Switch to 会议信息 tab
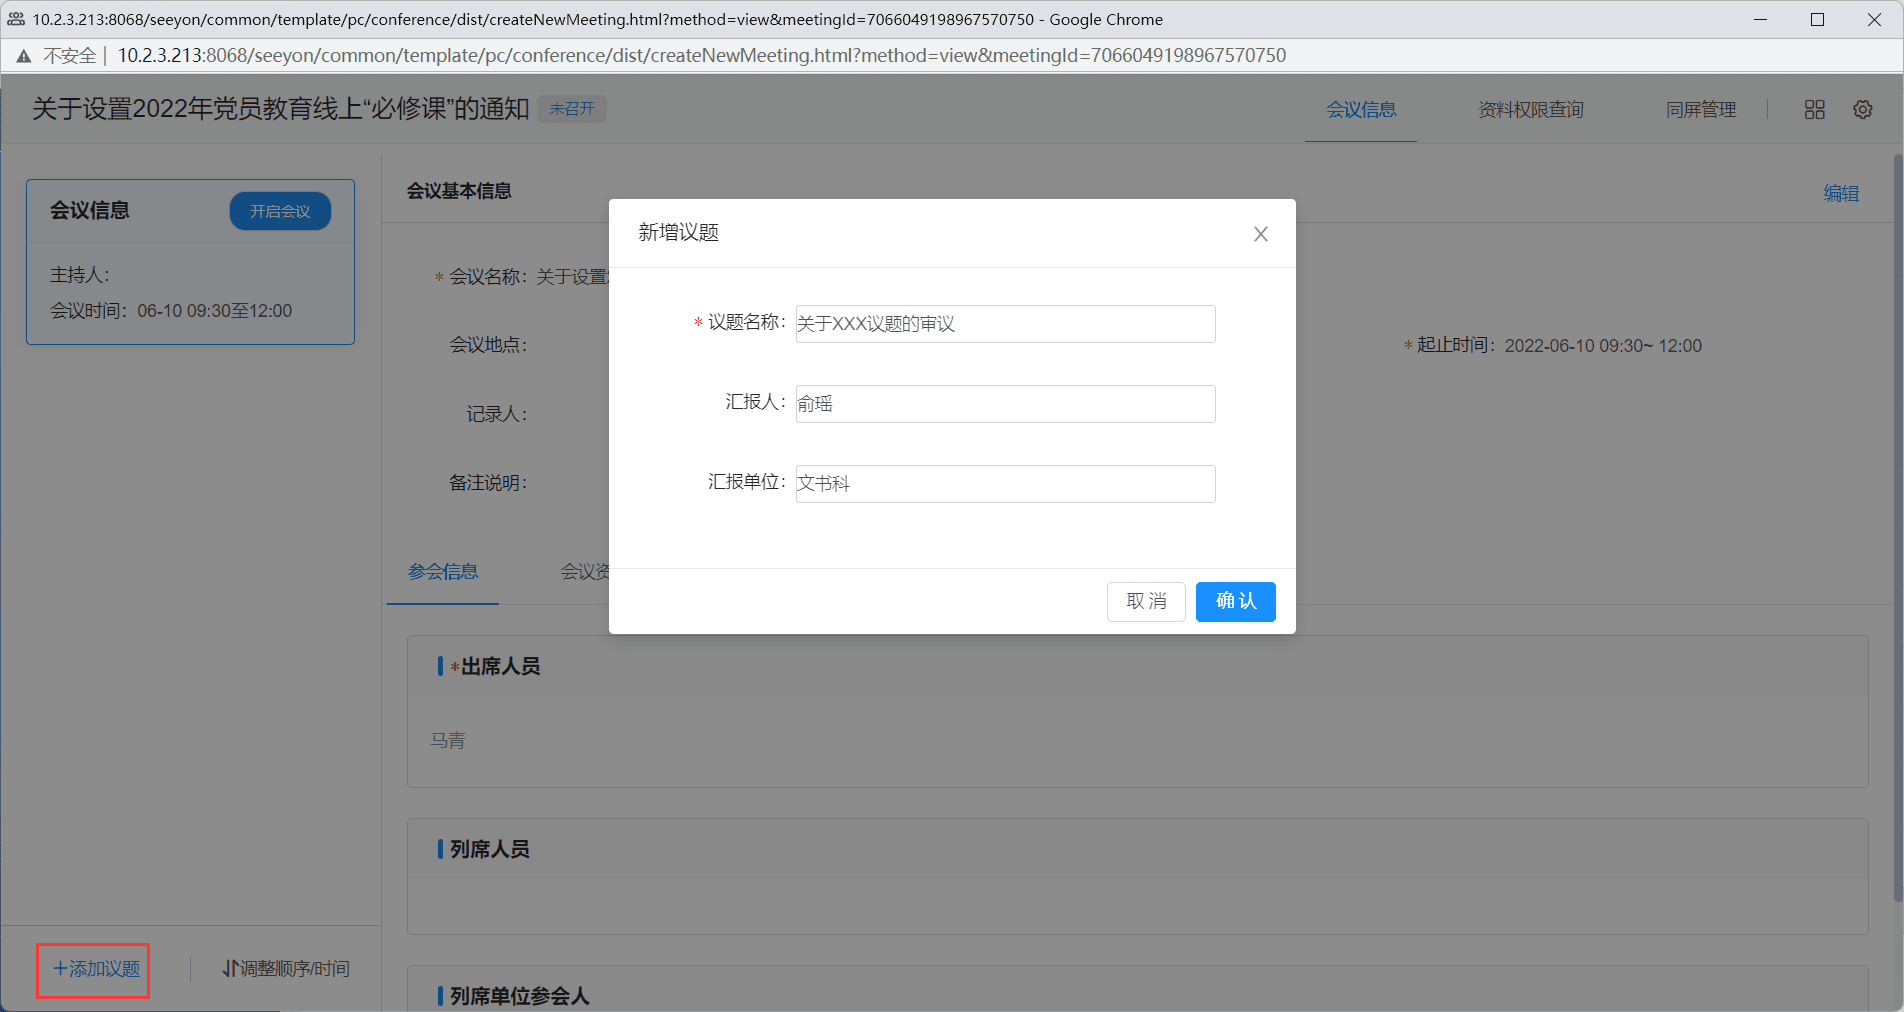The image size is (1904, 1012). coord(1361,110)
